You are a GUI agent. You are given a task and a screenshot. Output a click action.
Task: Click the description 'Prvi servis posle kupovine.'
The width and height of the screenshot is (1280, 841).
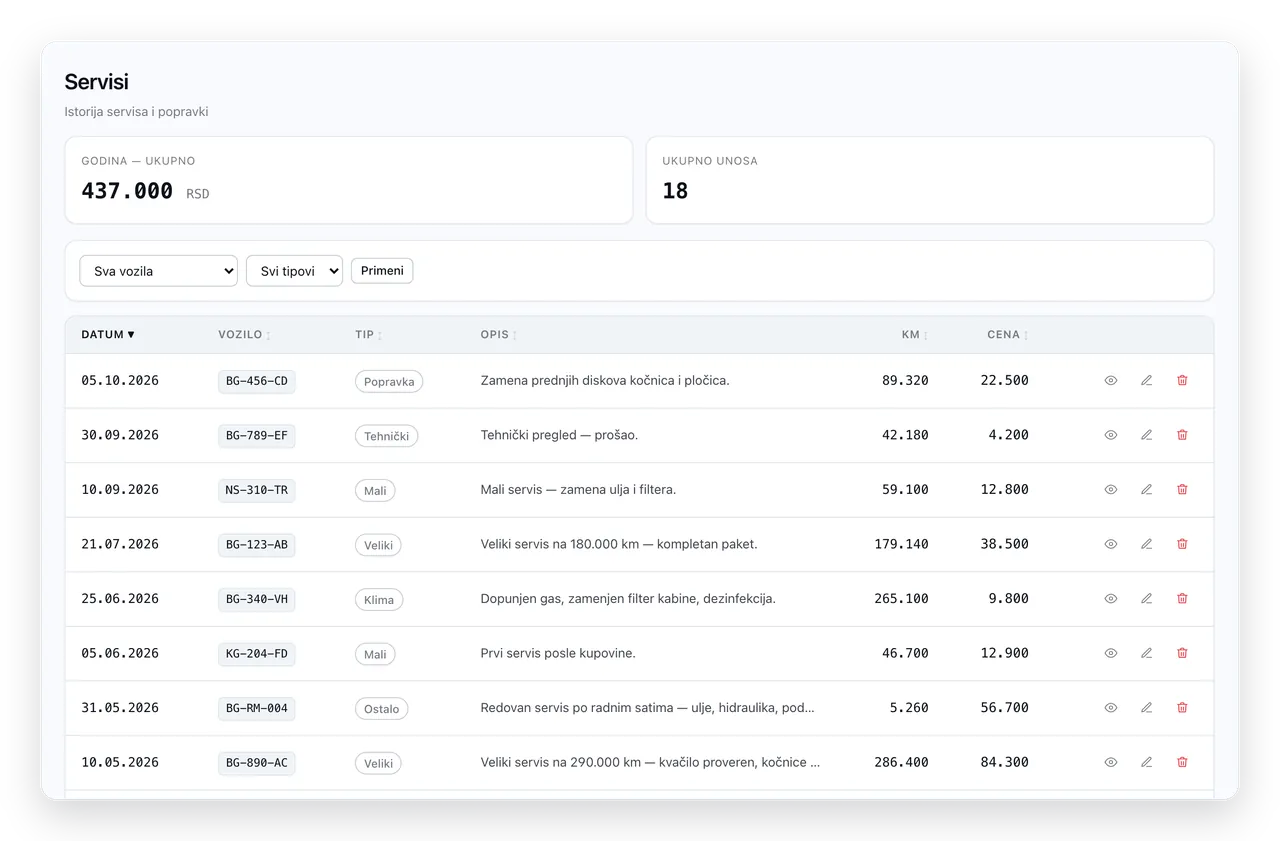(x=558, y=653)
